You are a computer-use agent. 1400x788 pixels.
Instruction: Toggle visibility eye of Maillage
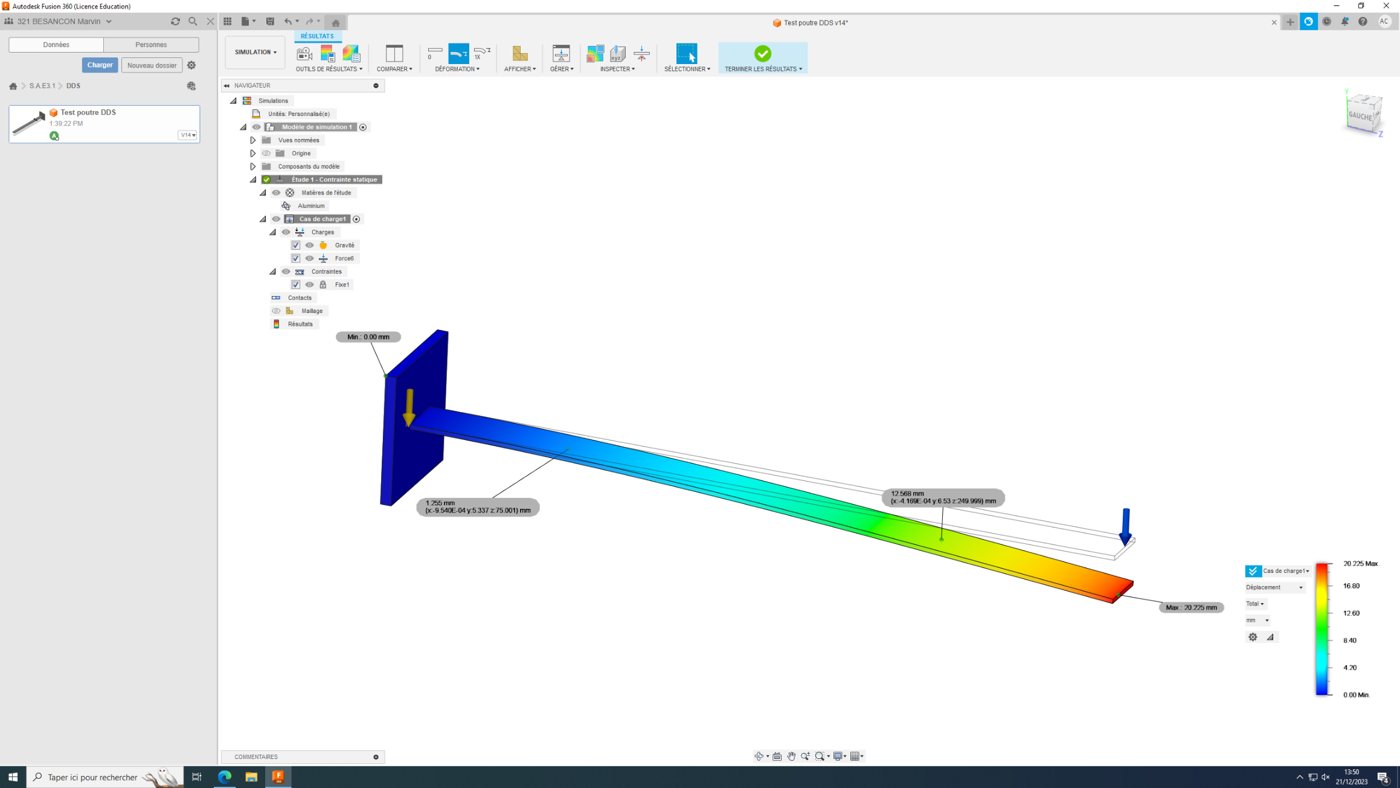click(x=276, y=311)
